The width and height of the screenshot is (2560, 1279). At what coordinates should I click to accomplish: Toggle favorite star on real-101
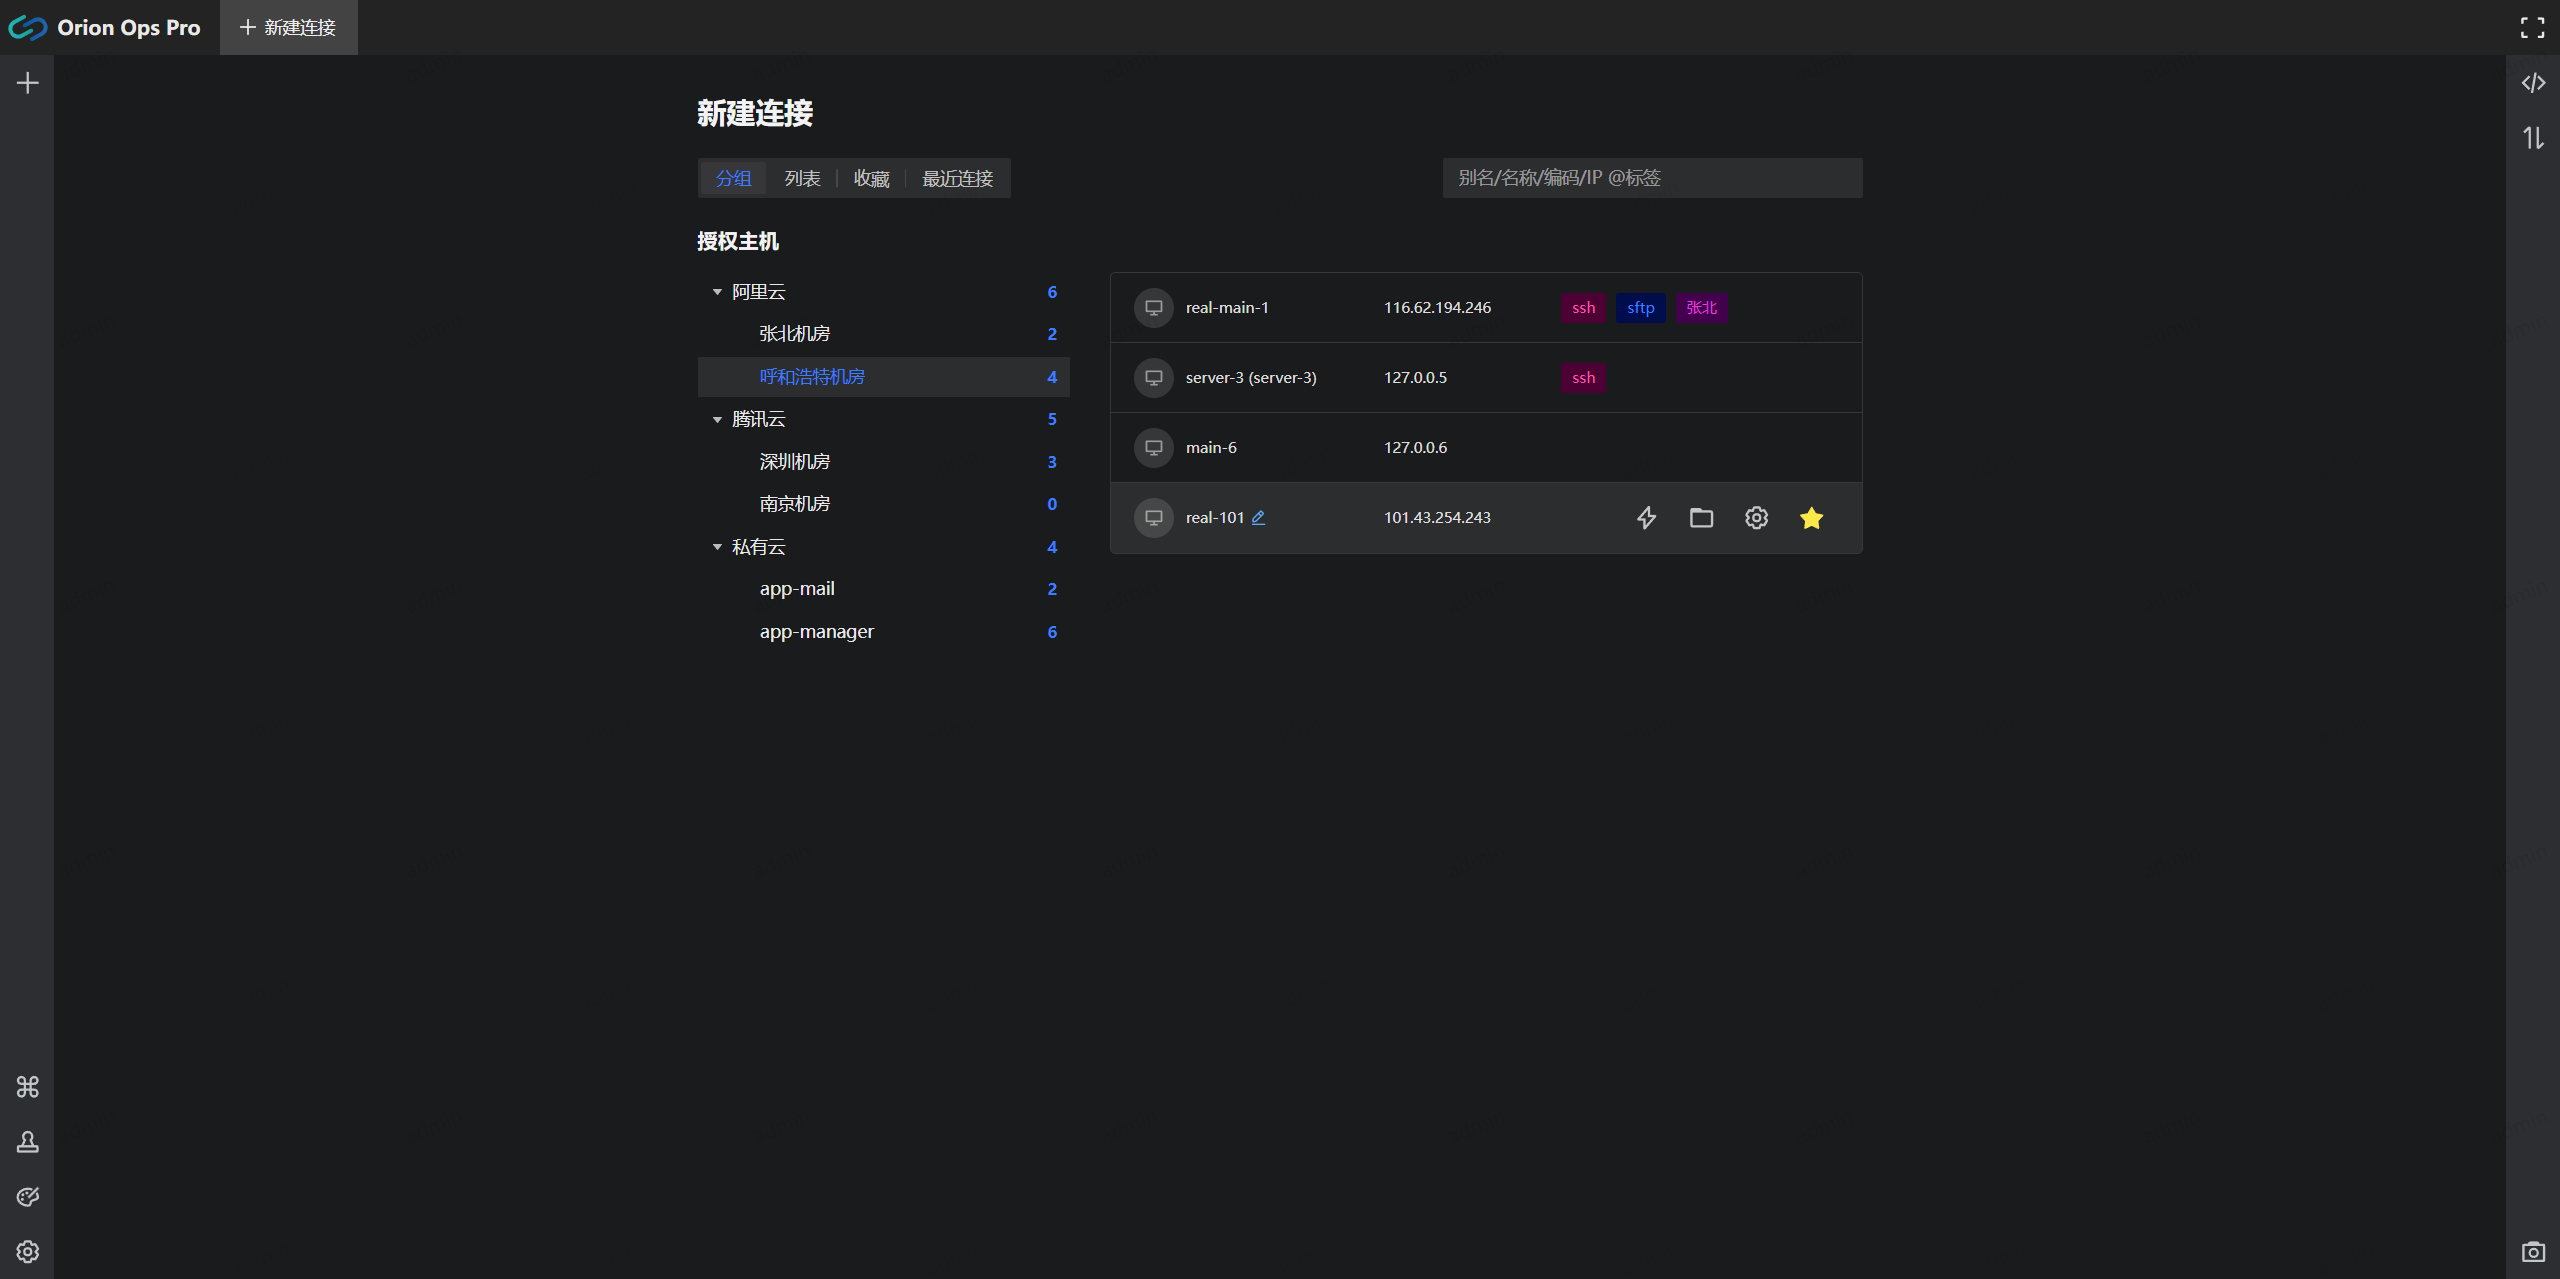point(1811,517)
